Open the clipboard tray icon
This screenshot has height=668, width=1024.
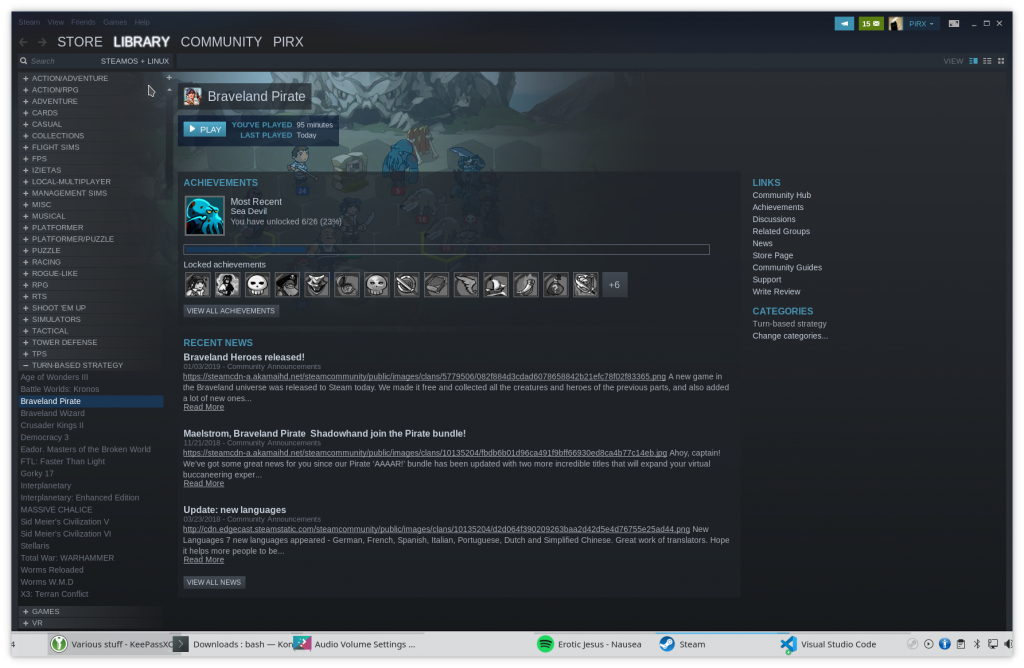pos(961,644)
